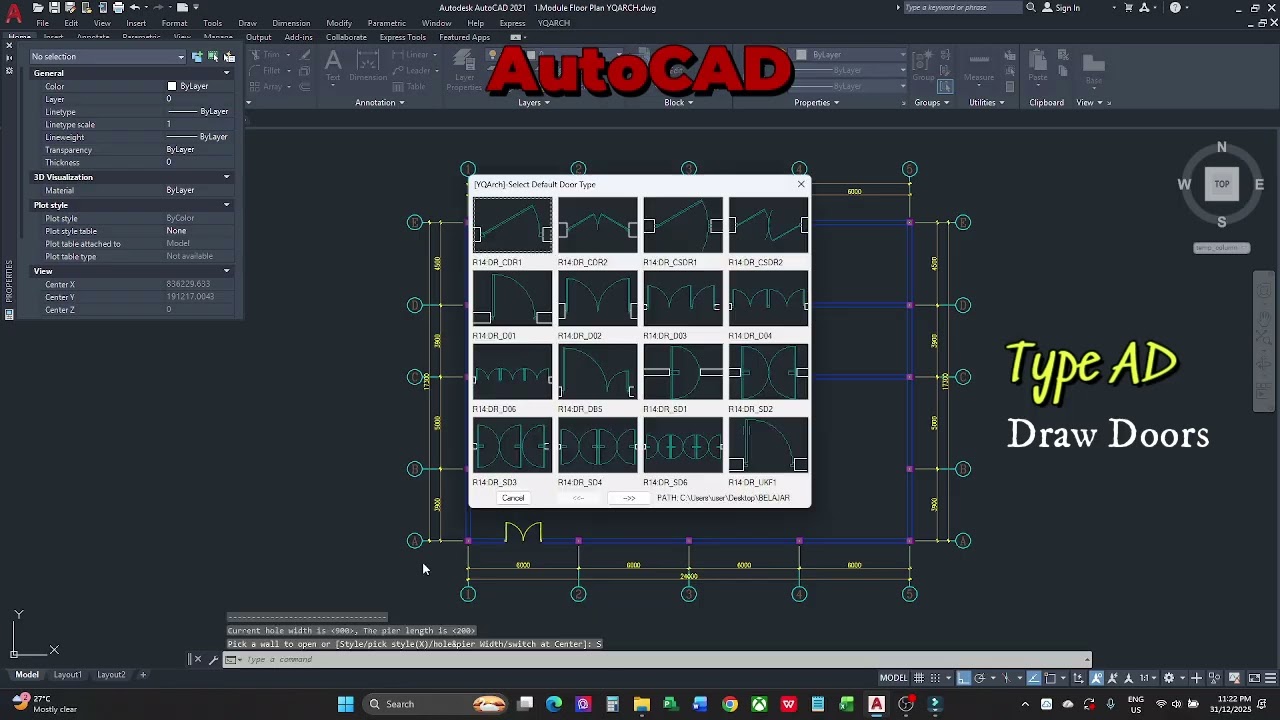Screen dimensions: 1280x720
Task: Go to previous page of door types
Action: [x=578, y=498]
